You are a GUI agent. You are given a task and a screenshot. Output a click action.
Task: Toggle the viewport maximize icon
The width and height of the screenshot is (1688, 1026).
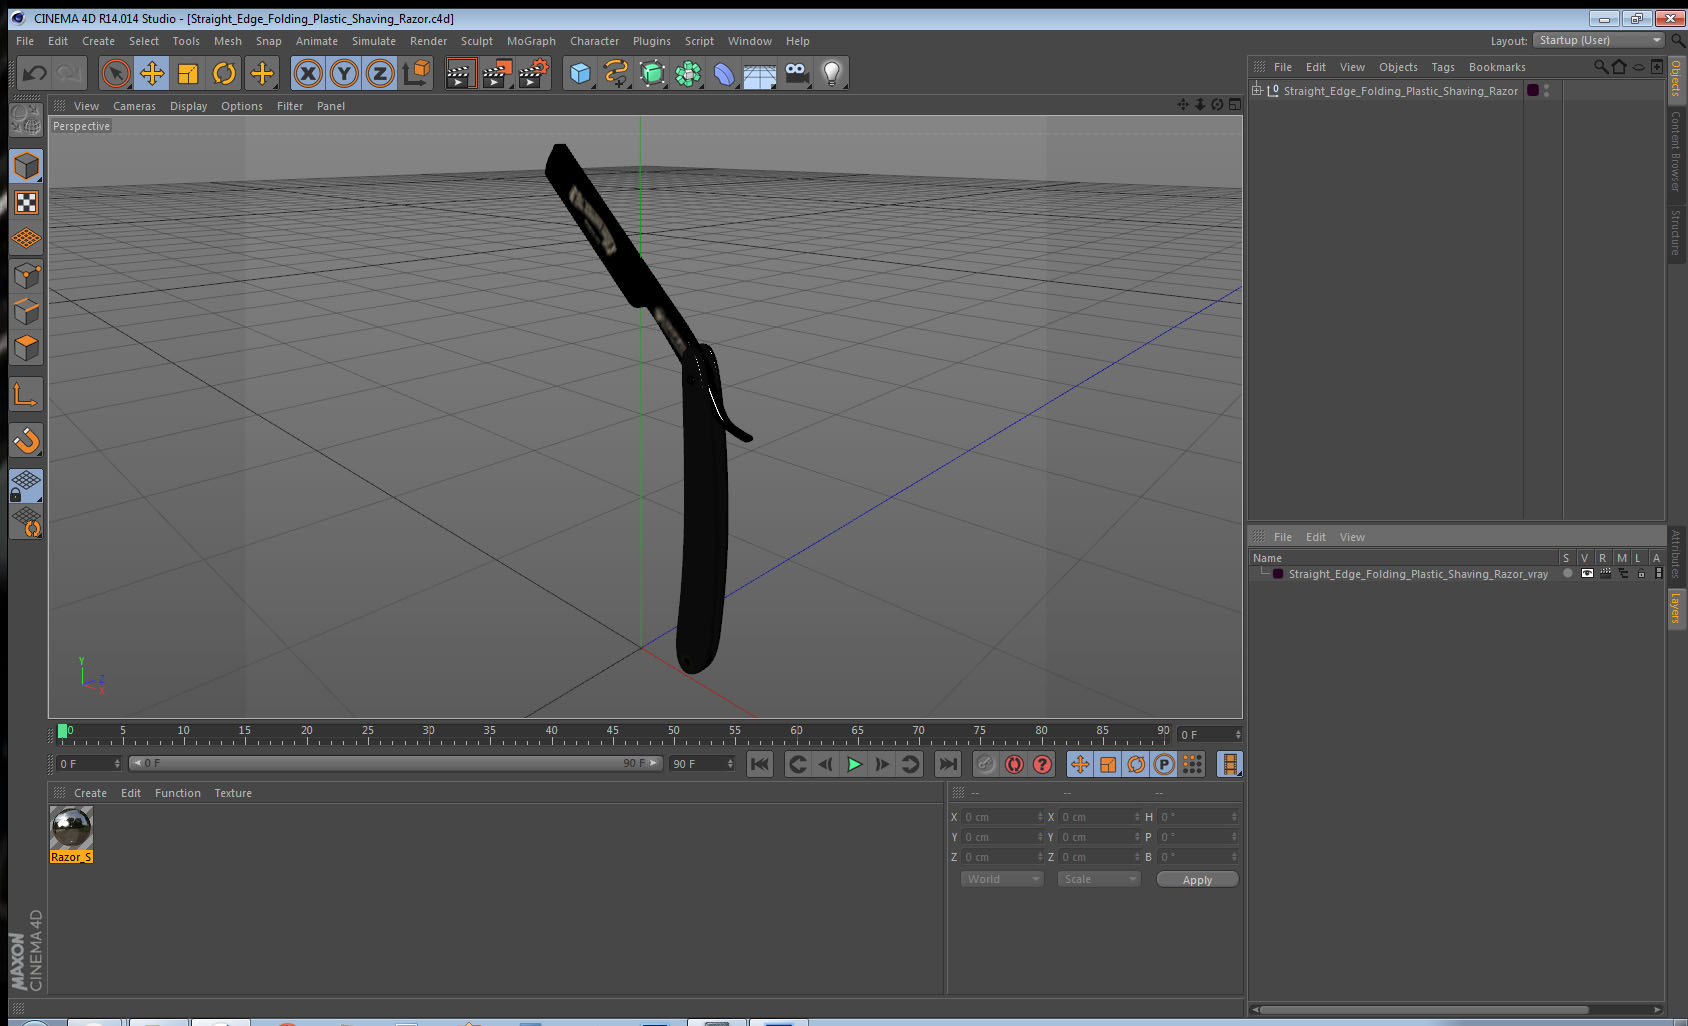coord(1235,104)
